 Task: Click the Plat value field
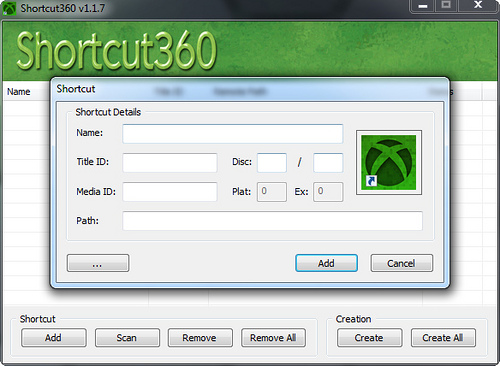tap(272, 192)
